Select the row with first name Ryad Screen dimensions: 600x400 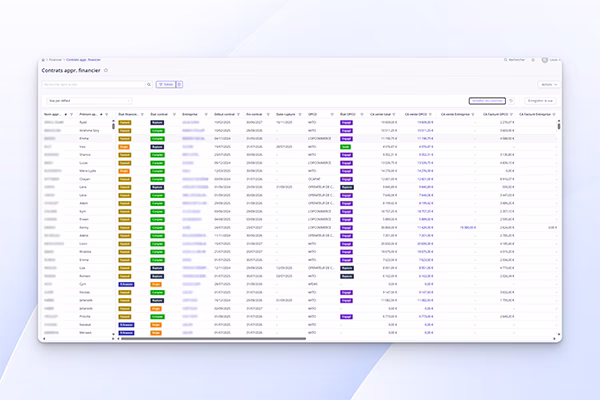tap(300, 122)
